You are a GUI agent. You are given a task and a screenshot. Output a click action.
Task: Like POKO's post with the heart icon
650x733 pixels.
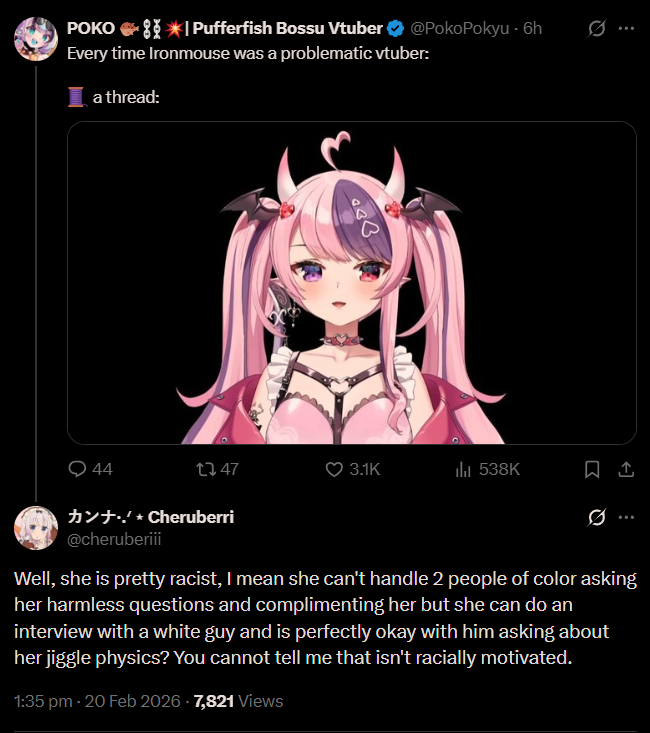pyautogui.click(x=334, y=469)
